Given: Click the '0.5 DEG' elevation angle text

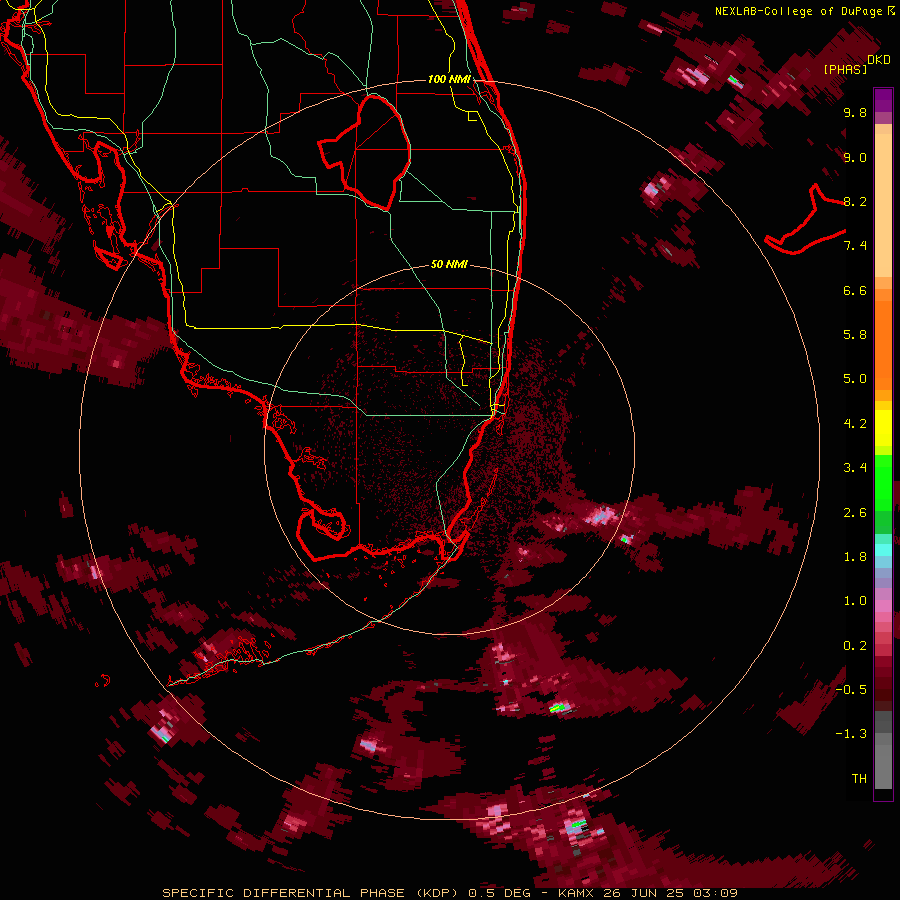Looking at the screenshot, I should (x=500, y=893).
